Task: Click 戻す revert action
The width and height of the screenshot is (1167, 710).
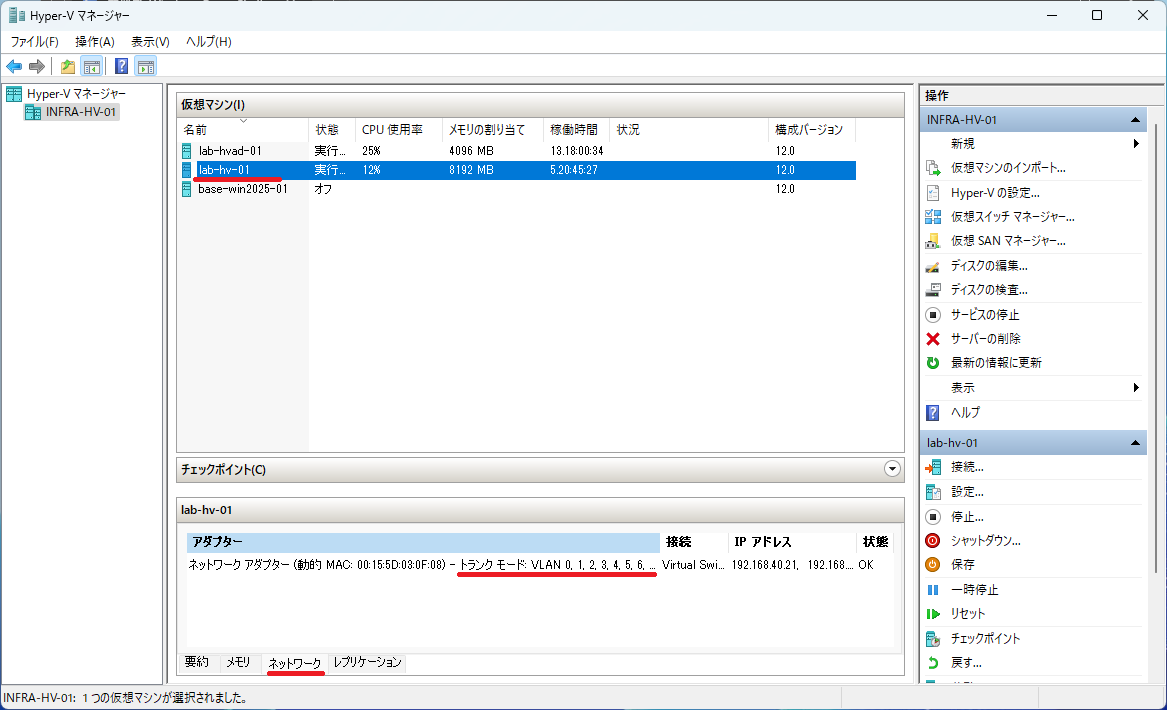Action: pyautogui.click(x=966, y=662)
